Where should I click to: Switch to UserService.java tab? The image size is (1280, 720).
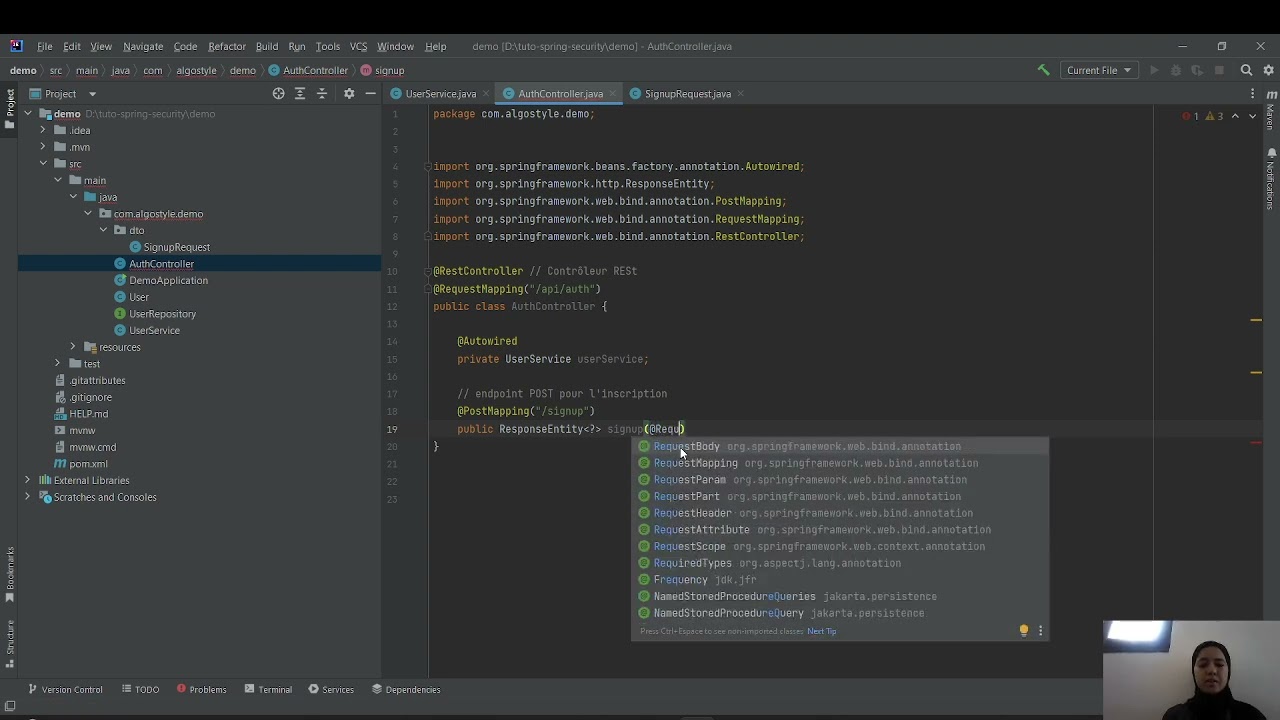tap(440, 93)
